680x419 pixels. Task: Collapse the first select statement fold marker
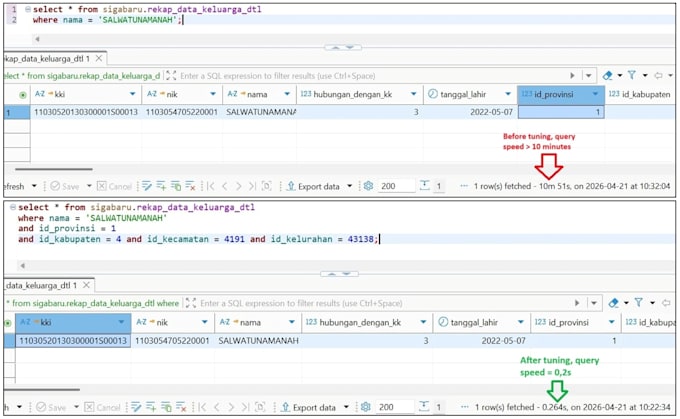[28, 9]
